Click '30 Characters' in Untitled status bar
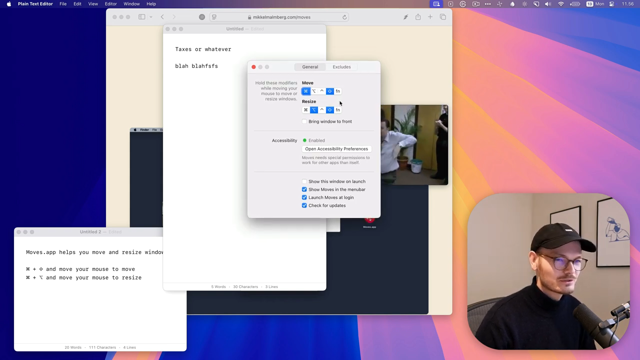Viewport: 640px width, 360px height. [x=245, y=287]
